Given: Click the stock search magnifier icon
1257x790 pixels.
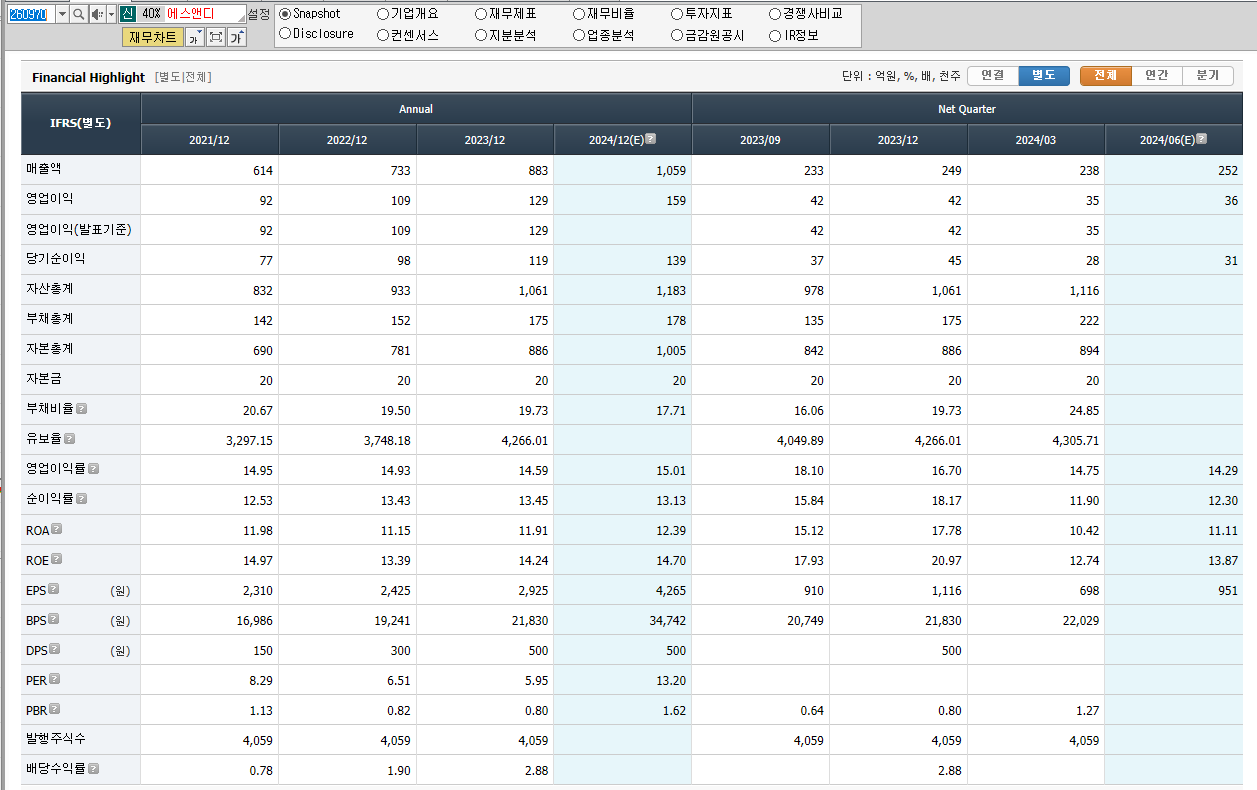Looking at the screenshot, I should (79, 14).
